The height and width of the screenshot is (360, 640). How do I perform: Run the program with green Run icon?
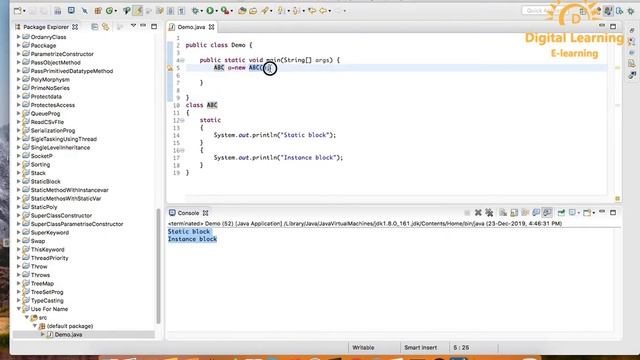pos(210,11)
